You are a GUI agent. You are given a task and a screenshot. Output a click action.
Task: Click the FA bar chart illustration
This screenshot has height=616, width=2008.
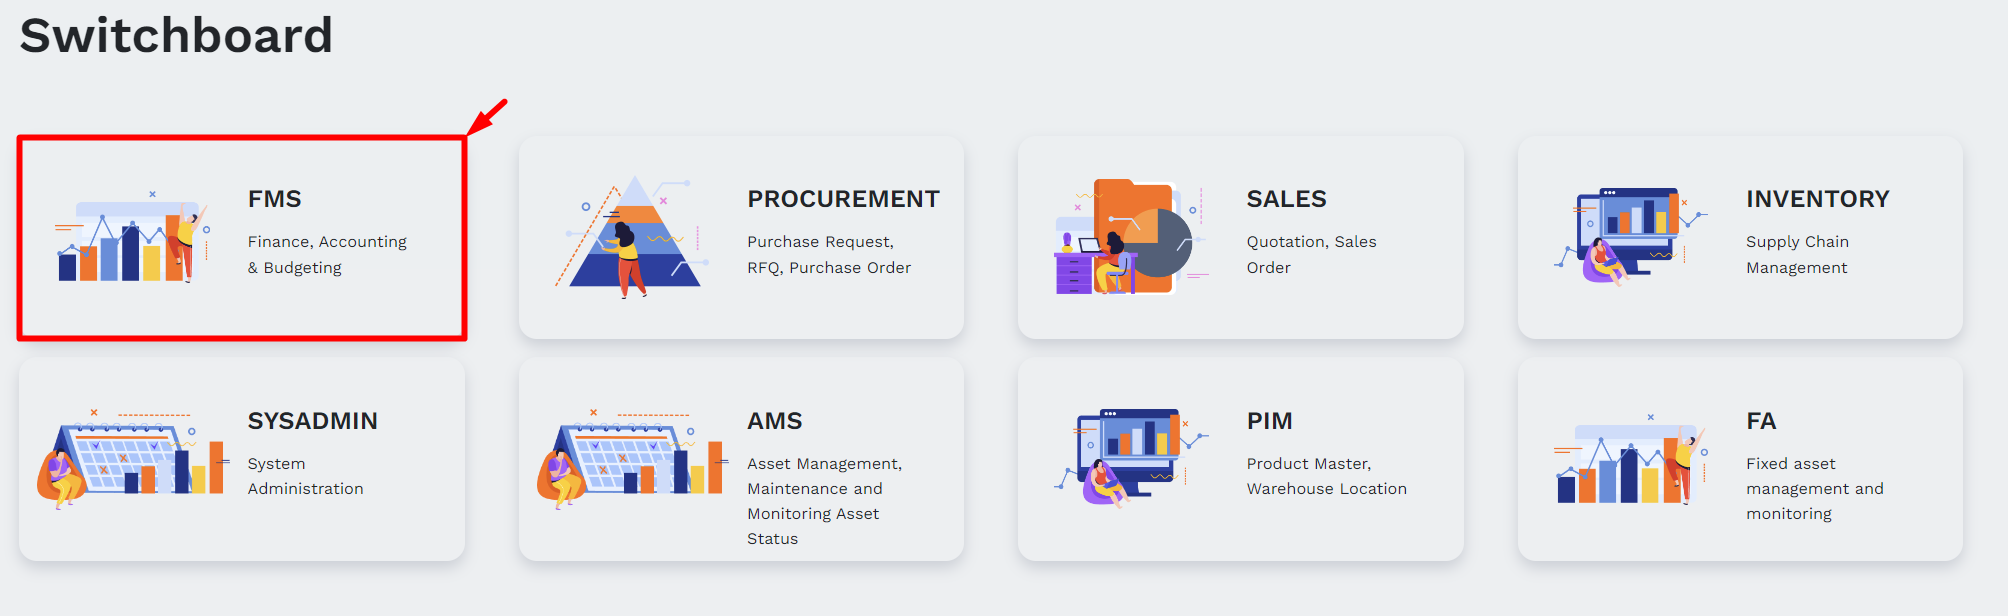[x=1630, y=462]
